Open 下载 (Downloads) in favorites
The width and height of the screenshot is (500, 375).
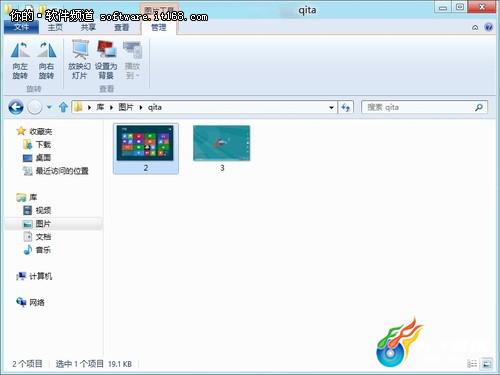[43, 145]
